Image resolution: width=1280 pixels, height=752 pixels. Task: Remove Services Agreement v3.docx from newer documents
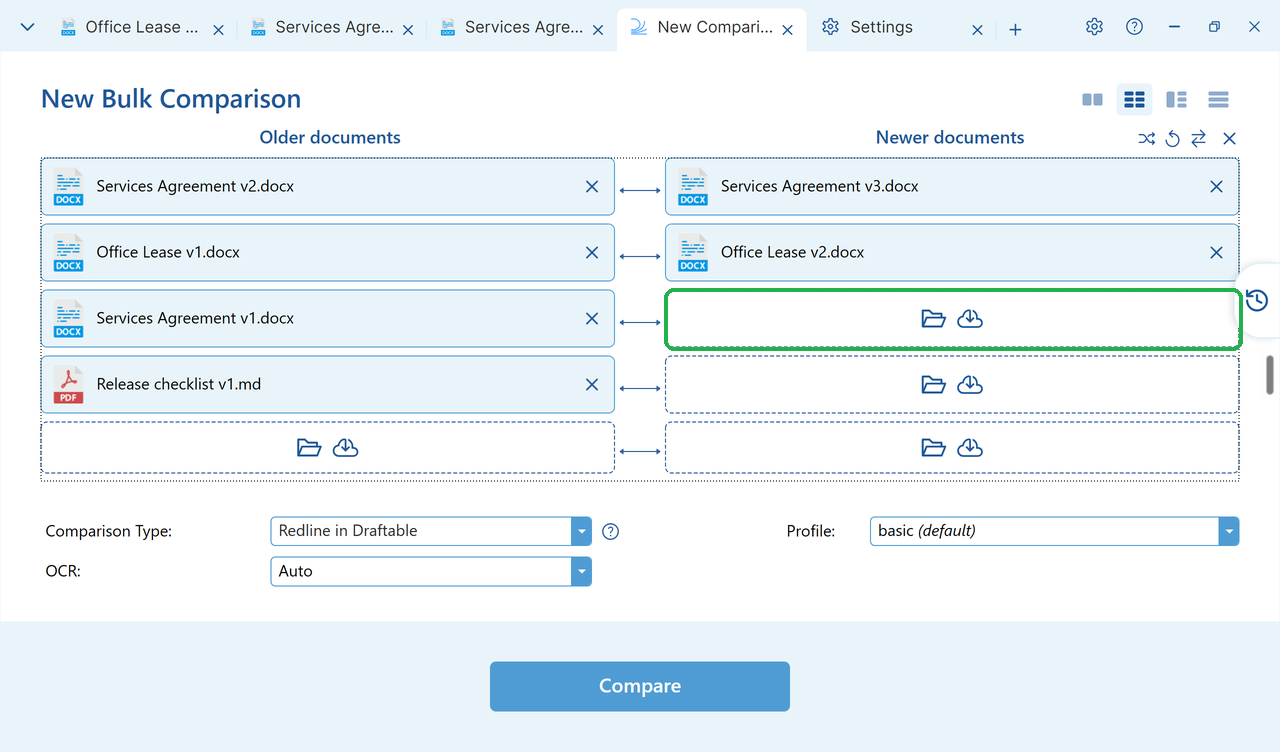(x=1216, y=187)
